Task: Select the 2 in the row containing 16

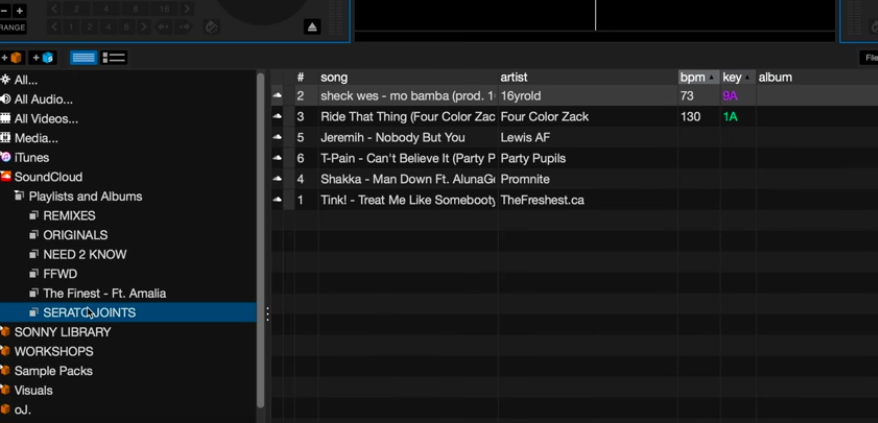Action: point(77,9)
